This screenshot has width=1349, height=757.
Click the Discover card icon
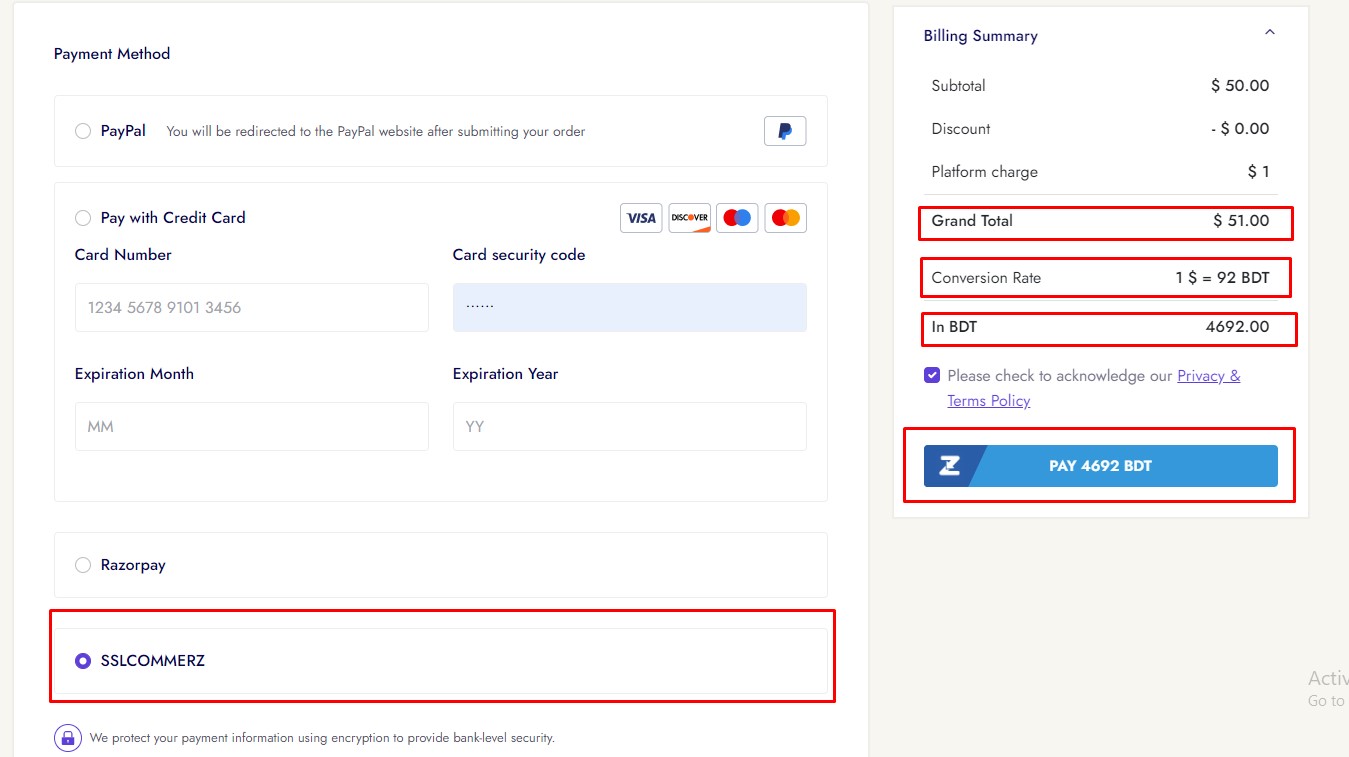point(689,218)
